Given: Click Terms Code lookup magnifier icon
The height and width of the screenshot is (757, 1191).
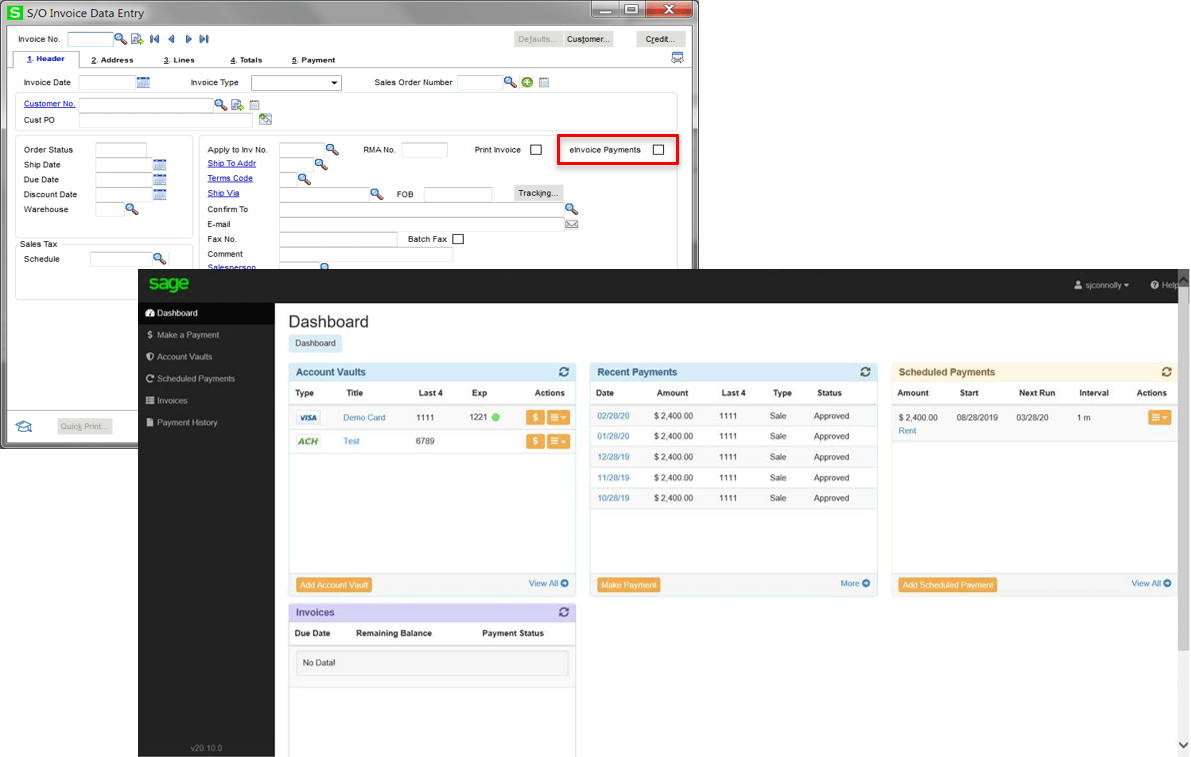Looking at the screenshot, I should coord(304,179).
